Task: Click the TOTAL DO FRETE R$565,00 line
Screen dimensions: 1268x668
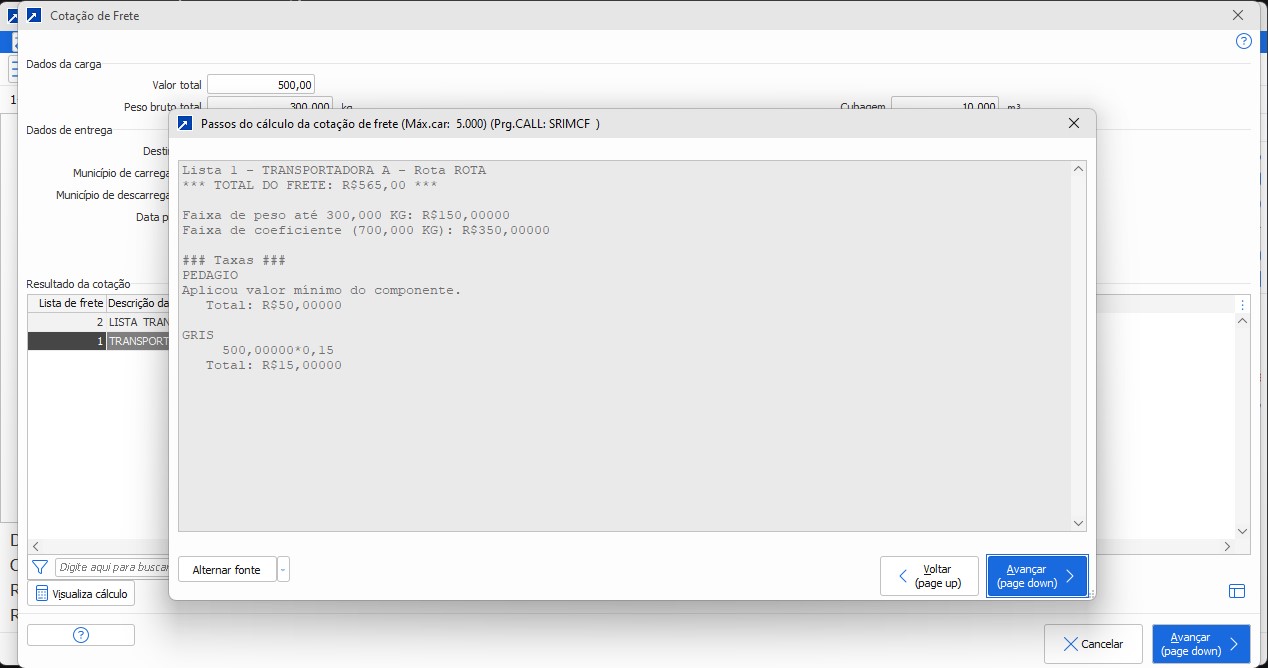Action: pos(310,185)
